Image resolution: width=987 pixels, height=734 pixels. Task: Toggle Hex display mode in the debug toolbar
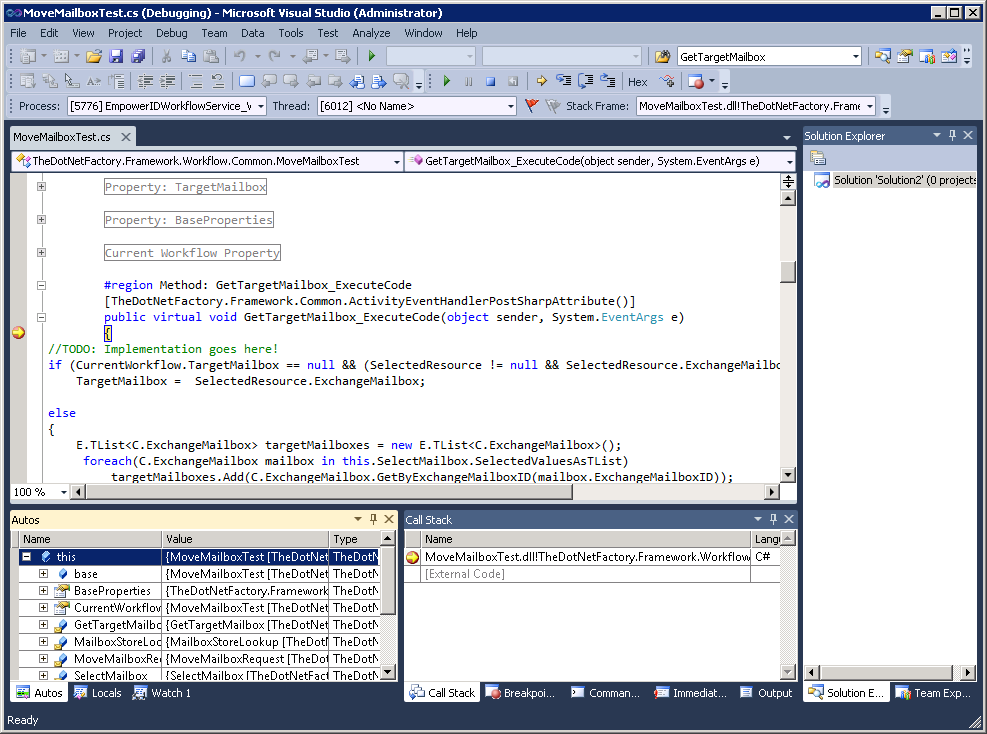[637, 81]
